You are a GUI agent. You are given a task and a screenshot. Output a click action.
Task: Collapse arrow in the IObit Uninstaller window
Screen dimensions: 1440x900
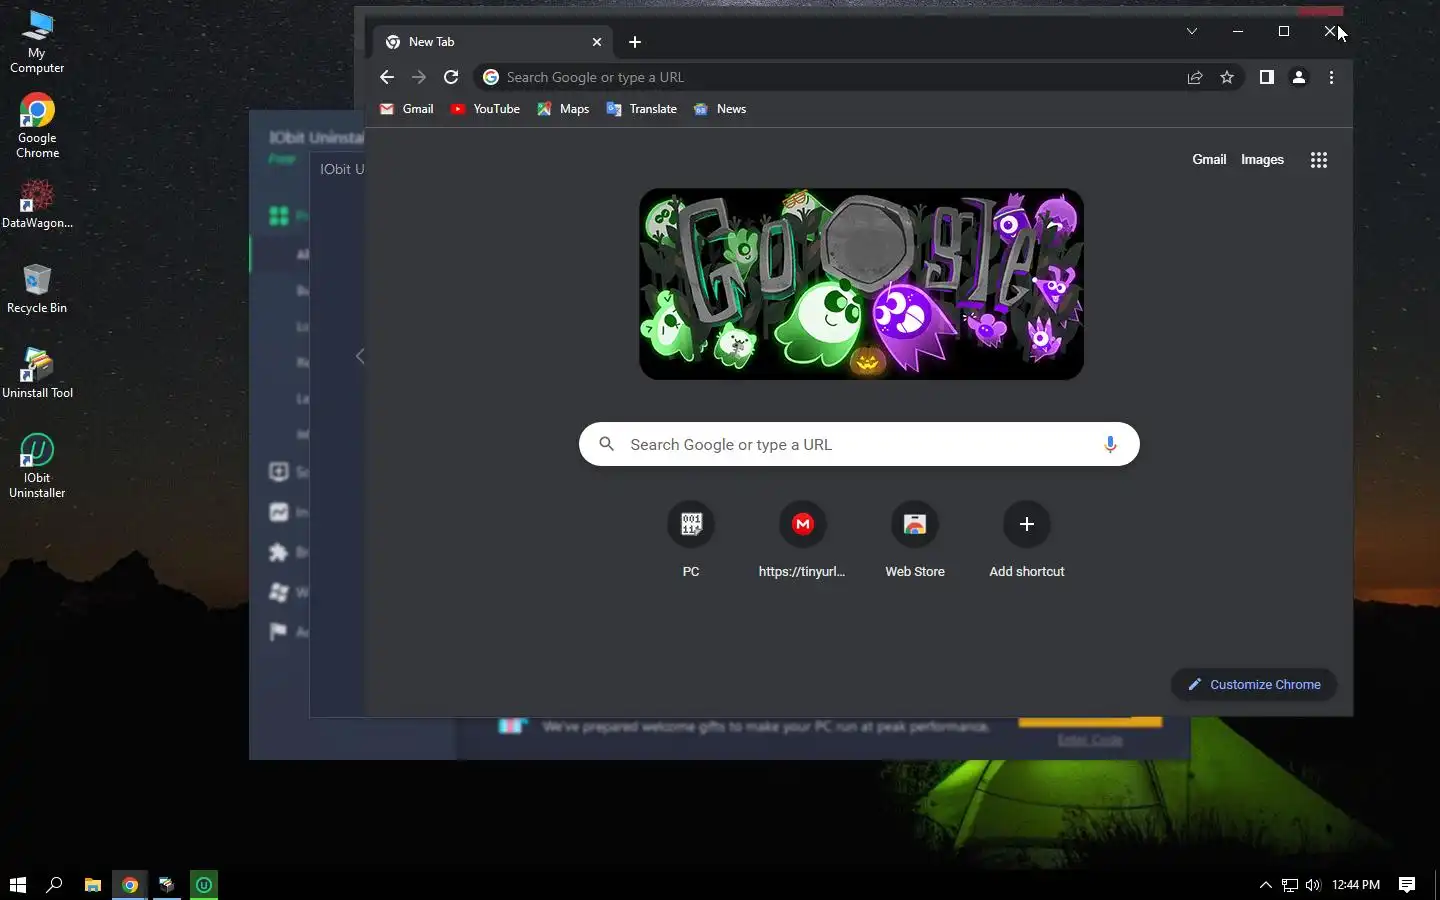coord(360,356)
